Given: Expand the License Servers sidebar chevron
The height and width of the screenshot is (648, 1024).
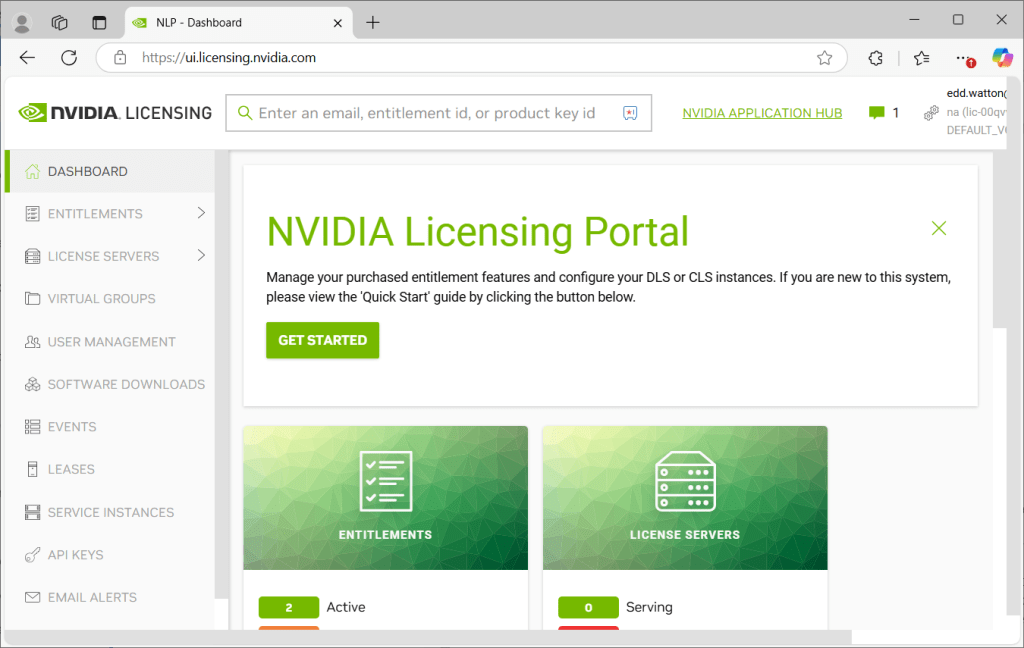Looking at the screenshot, I should [x=201, y=256].
